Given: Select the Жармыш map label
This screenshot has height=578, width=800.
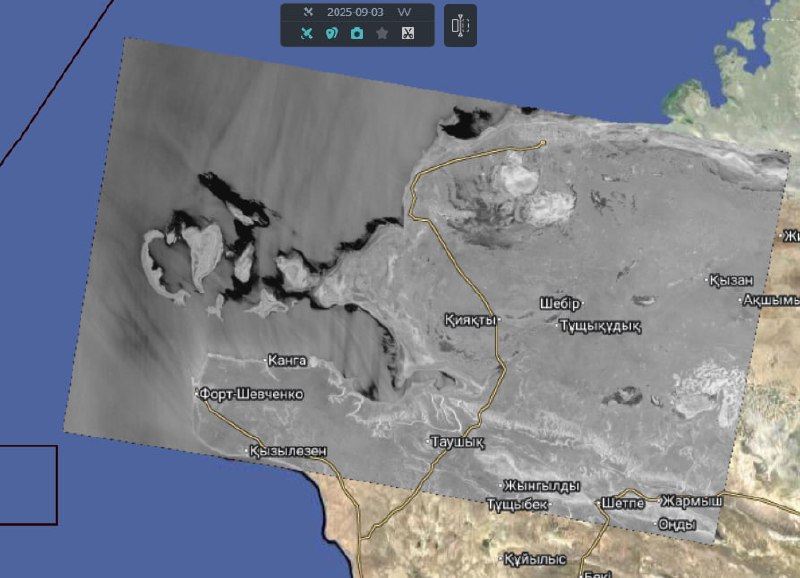Looking at the screenshot, I should click(x=691, y=500).
